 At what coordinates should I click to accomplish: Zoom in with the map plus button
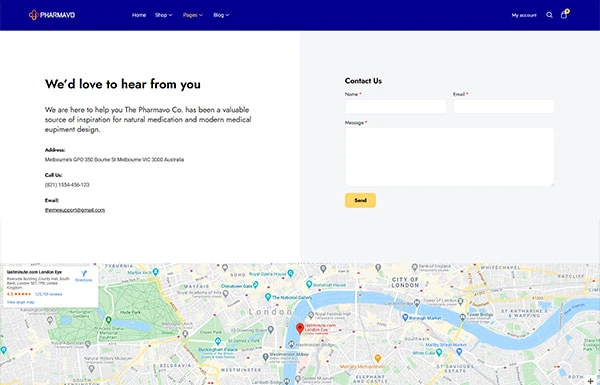point(590,381)
